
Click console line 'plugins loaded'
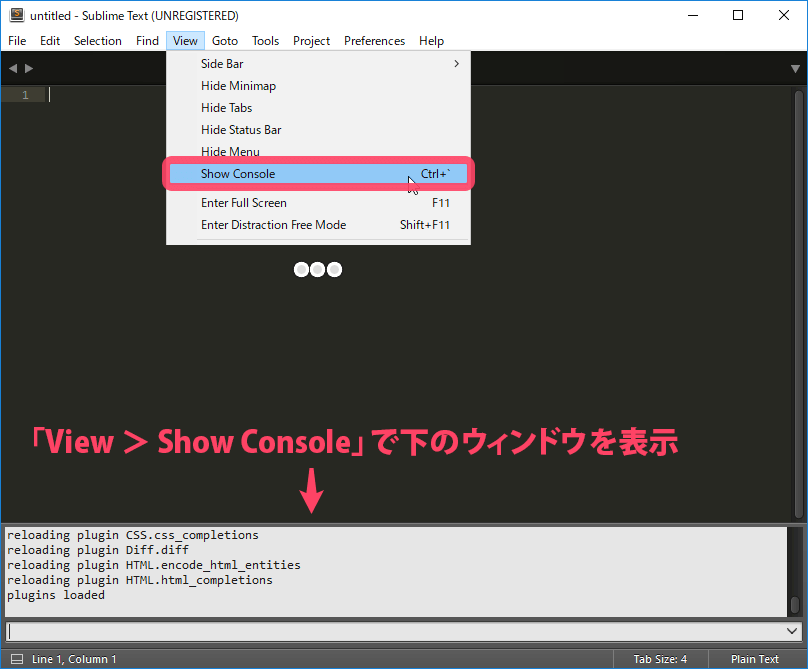pos(56,595)
